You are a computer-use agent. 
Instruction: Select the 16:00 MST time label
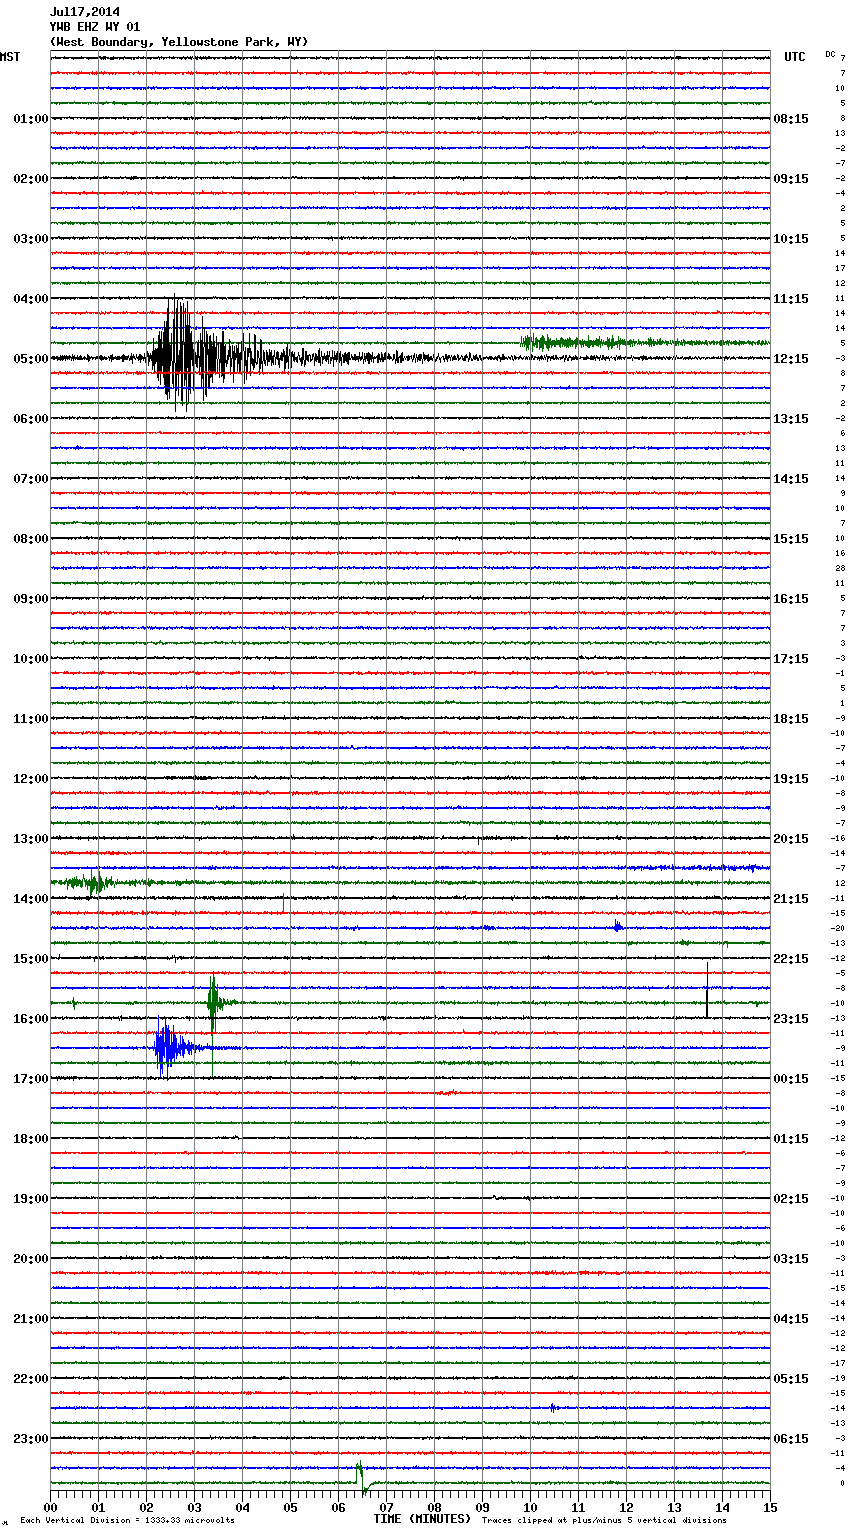tap(30, 1019)
